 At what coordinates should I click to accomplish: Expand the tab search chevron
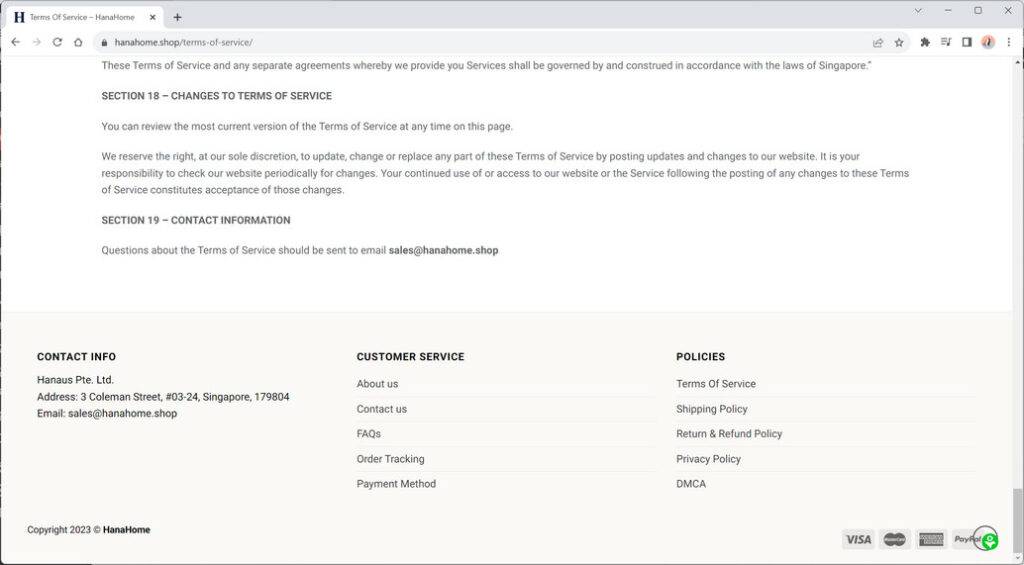[919, 10]
